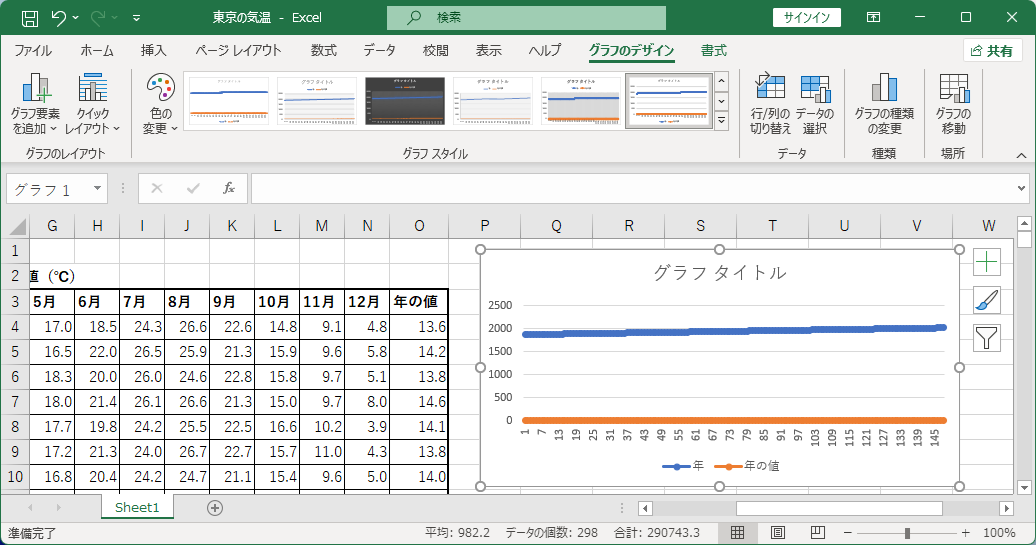Click the zoom in plus button

tap(966, 532)
